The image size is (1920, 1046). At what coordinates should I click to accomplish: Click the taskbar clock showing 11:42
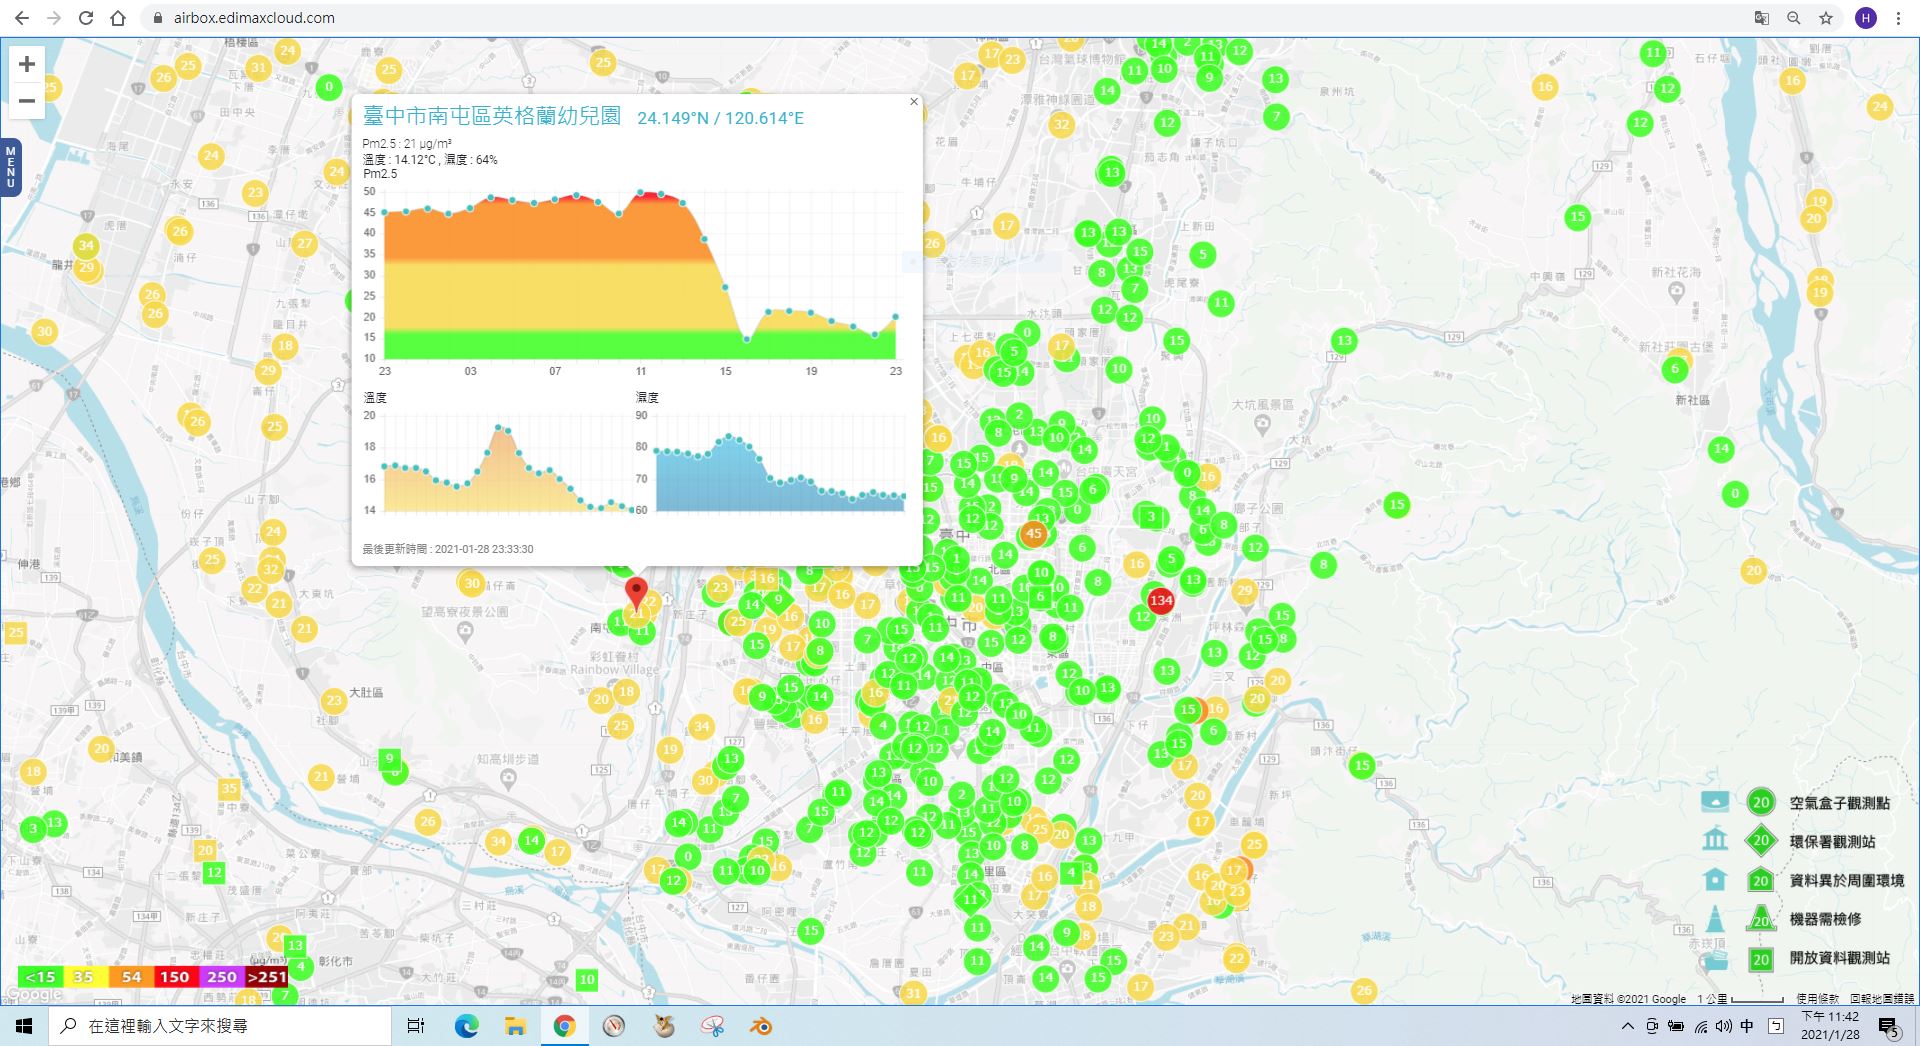click(1830, 1026)
